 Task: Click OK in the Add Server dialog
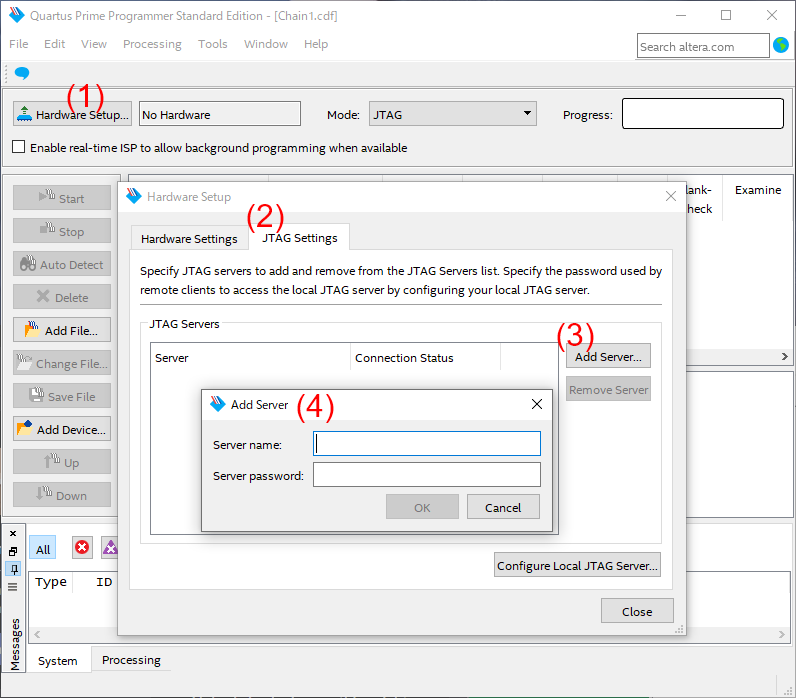point(422,507)
